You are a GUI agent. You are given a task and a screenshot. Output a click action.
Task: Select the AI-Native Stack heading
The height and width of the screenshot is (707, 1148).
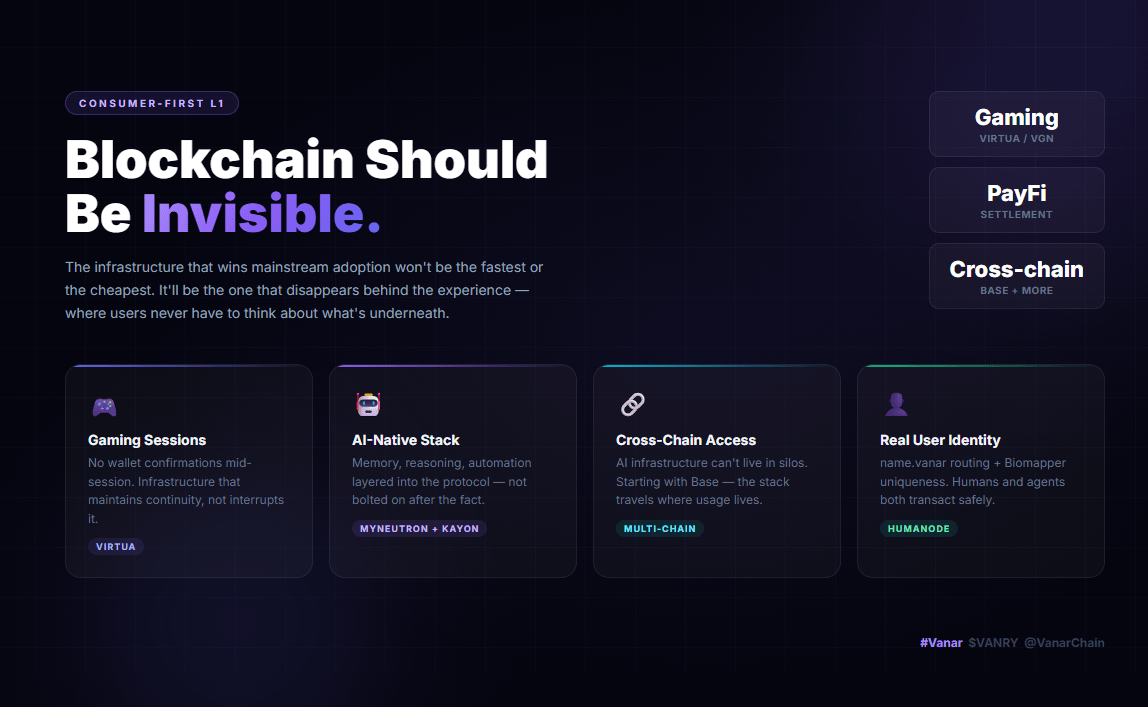[406, 440]
